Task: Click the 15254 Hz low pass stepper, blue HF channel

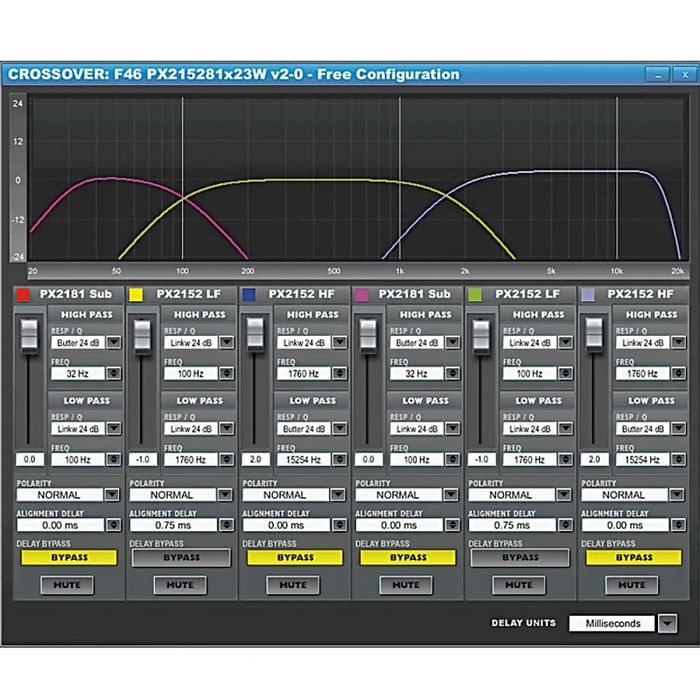Action: (340, 459)
